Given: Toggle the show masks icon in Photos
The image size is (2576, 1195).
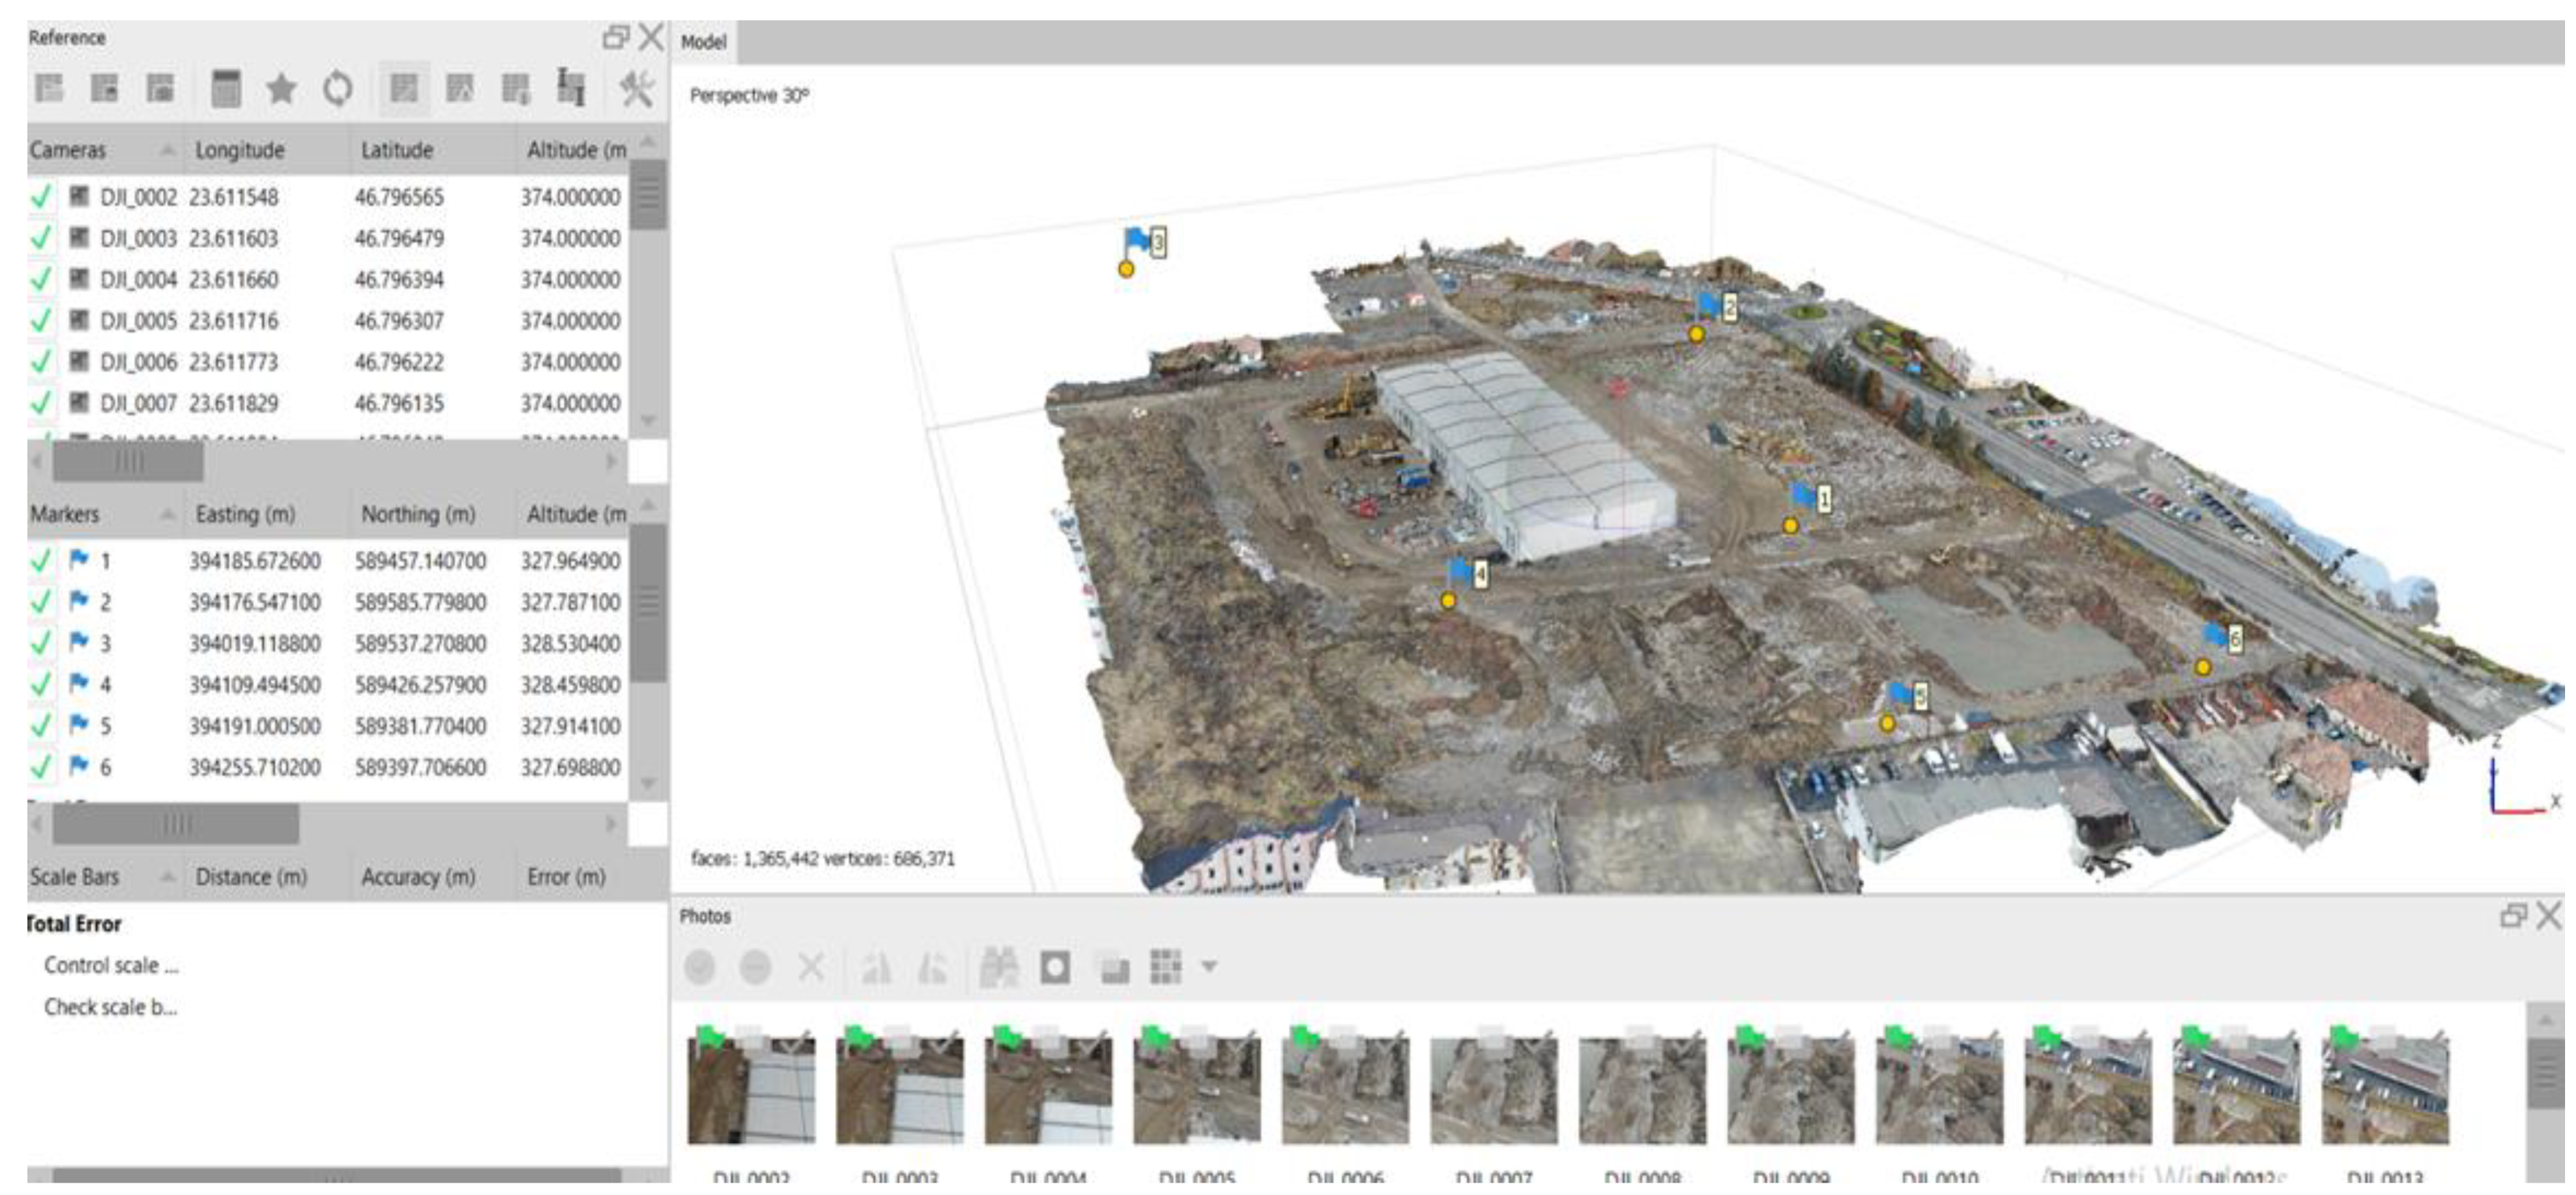Looking at the screenshot, I should point(1055,967).
